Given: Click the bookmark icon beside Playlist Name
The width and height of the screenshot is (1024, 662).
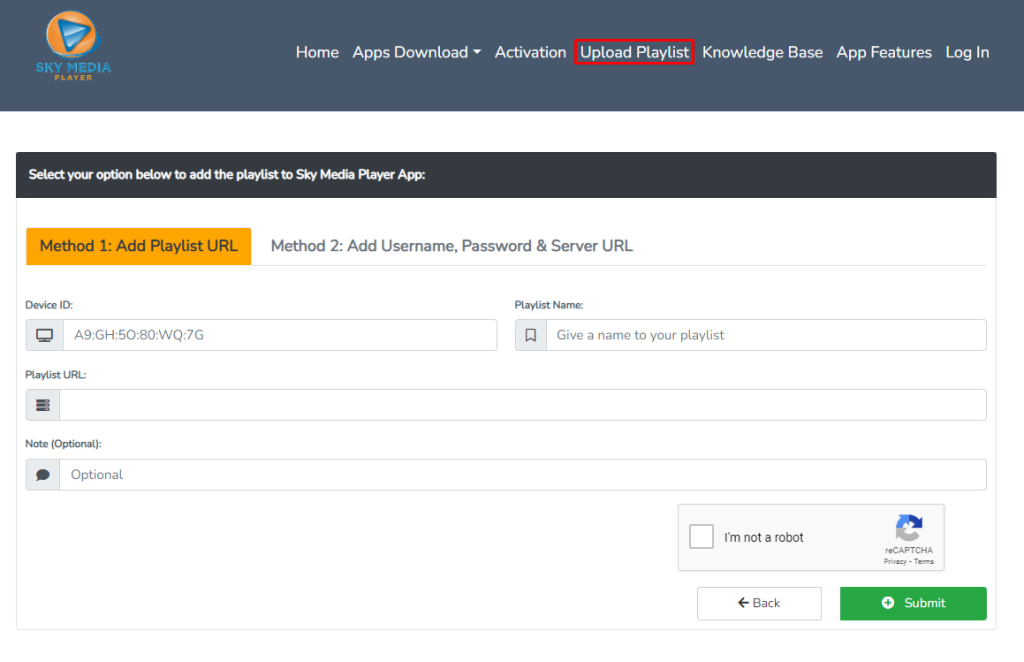Looking at the screenshot, I should (531, 335).
